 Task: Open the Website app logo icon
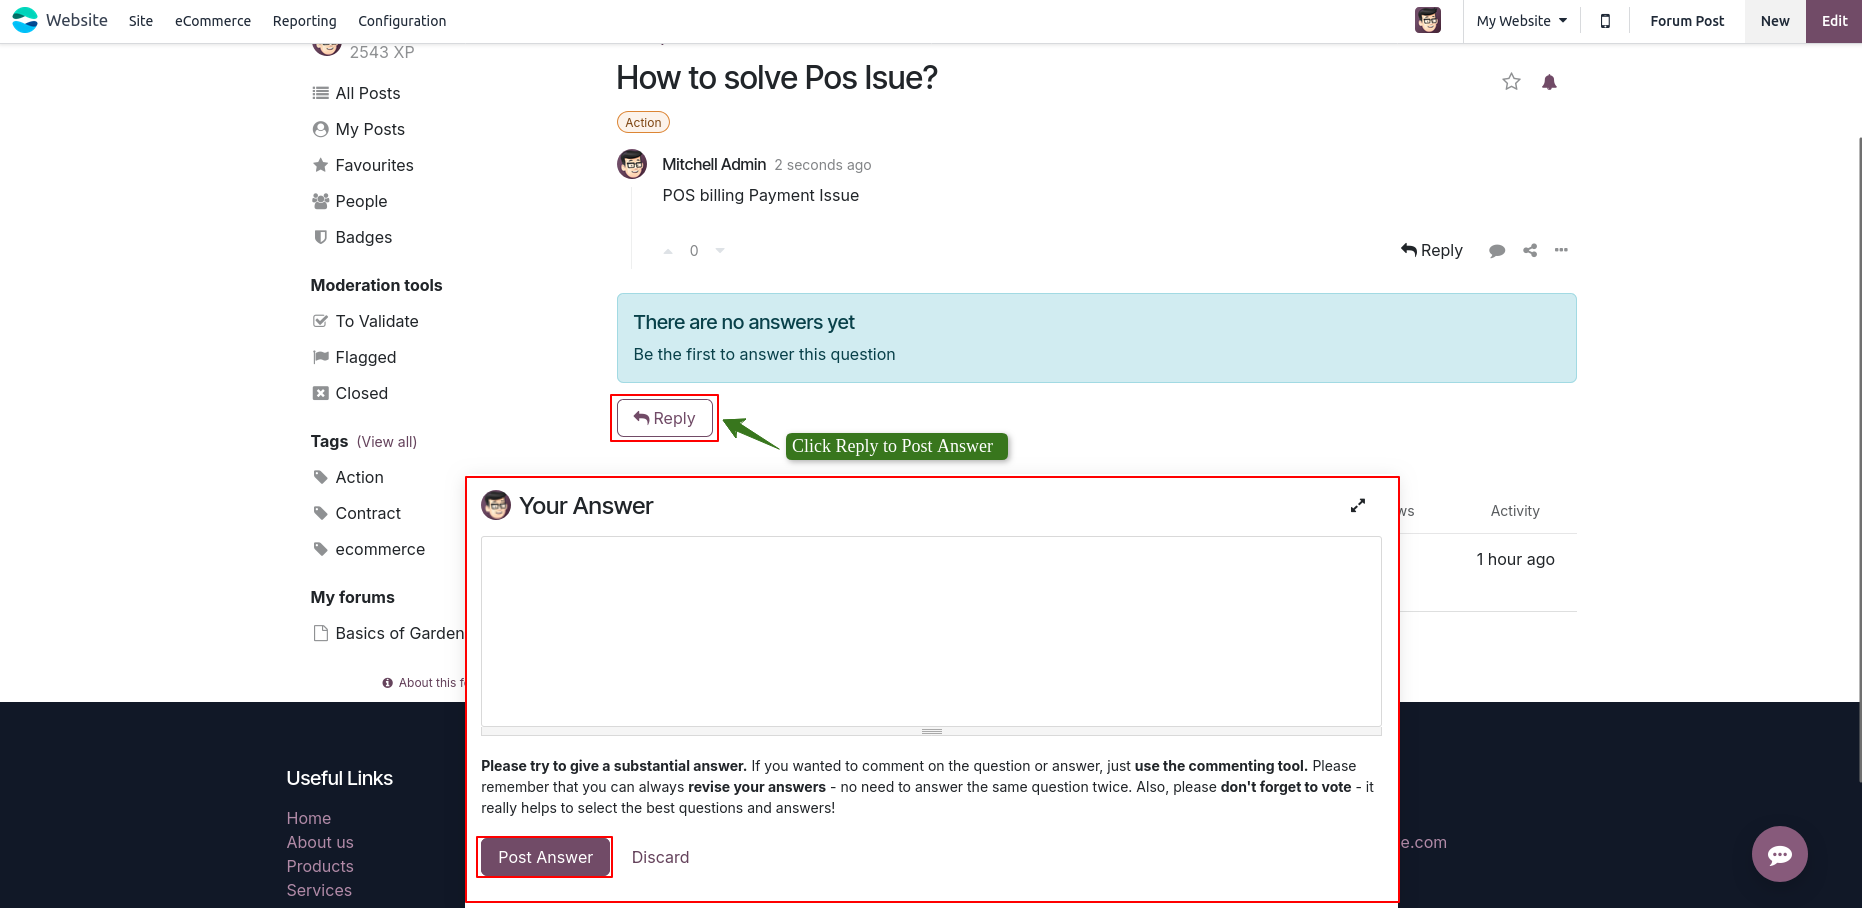click(25, 20)
